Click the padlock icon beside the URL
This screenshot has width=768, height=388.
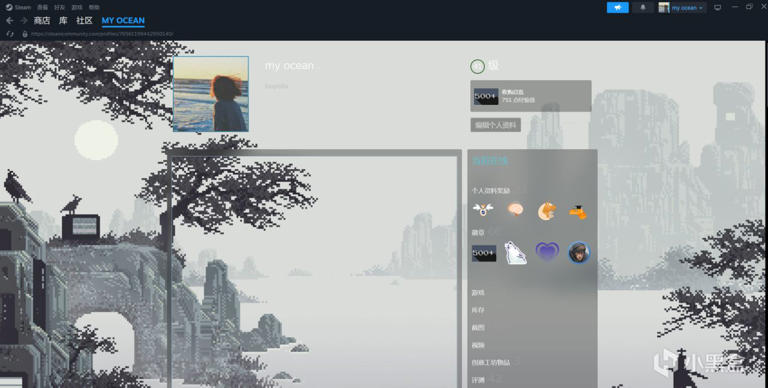24,34
